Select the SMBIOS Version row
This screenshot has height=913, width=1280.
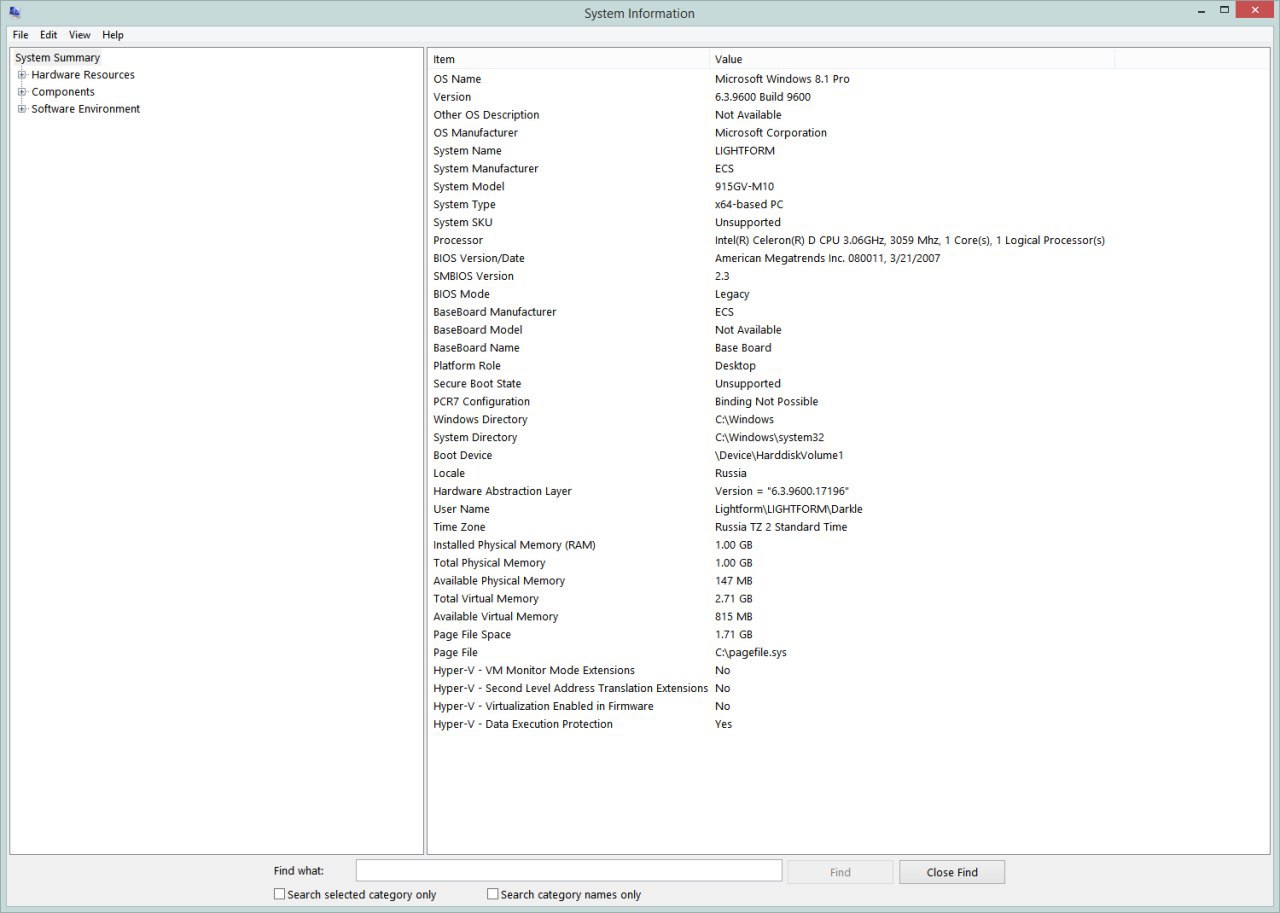pos(473,277)
